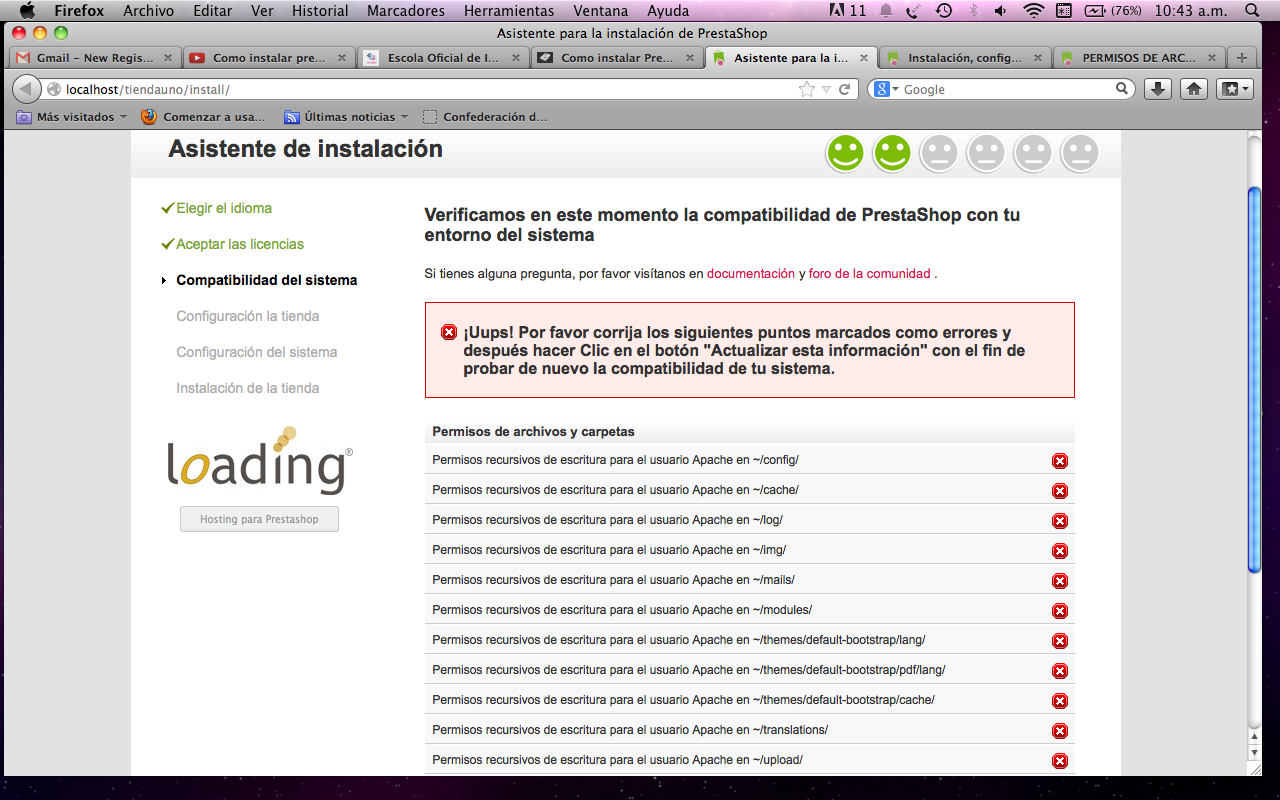
Task: Click the error icon for ~/cache/ row
Action: (1060, 491)
